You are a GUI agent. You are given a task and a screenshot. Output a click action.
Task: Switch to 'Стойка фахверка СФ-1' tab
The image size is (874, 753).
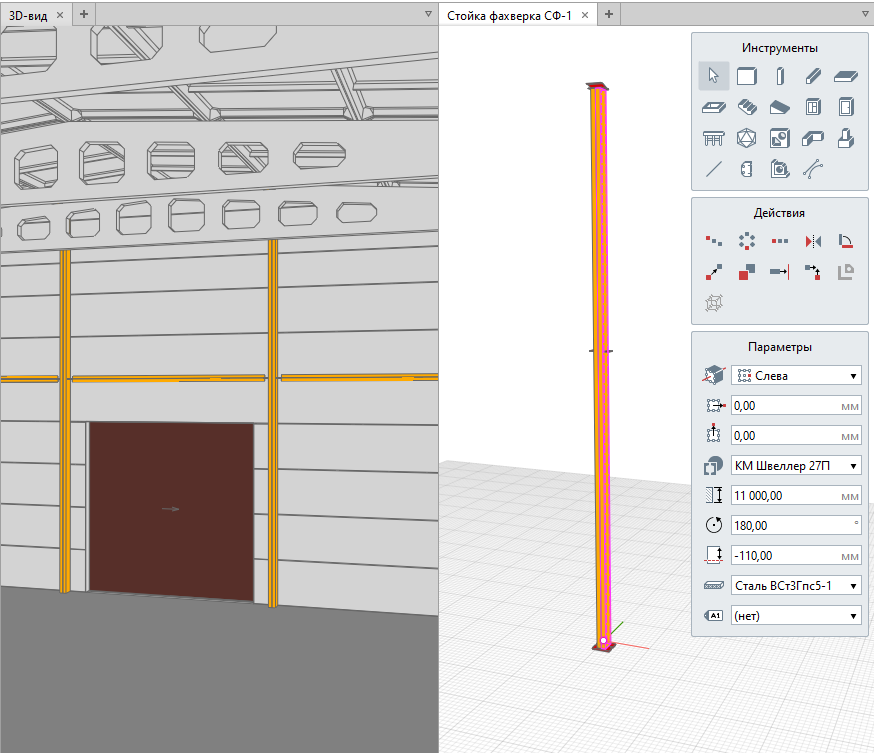tap(509, 14)
